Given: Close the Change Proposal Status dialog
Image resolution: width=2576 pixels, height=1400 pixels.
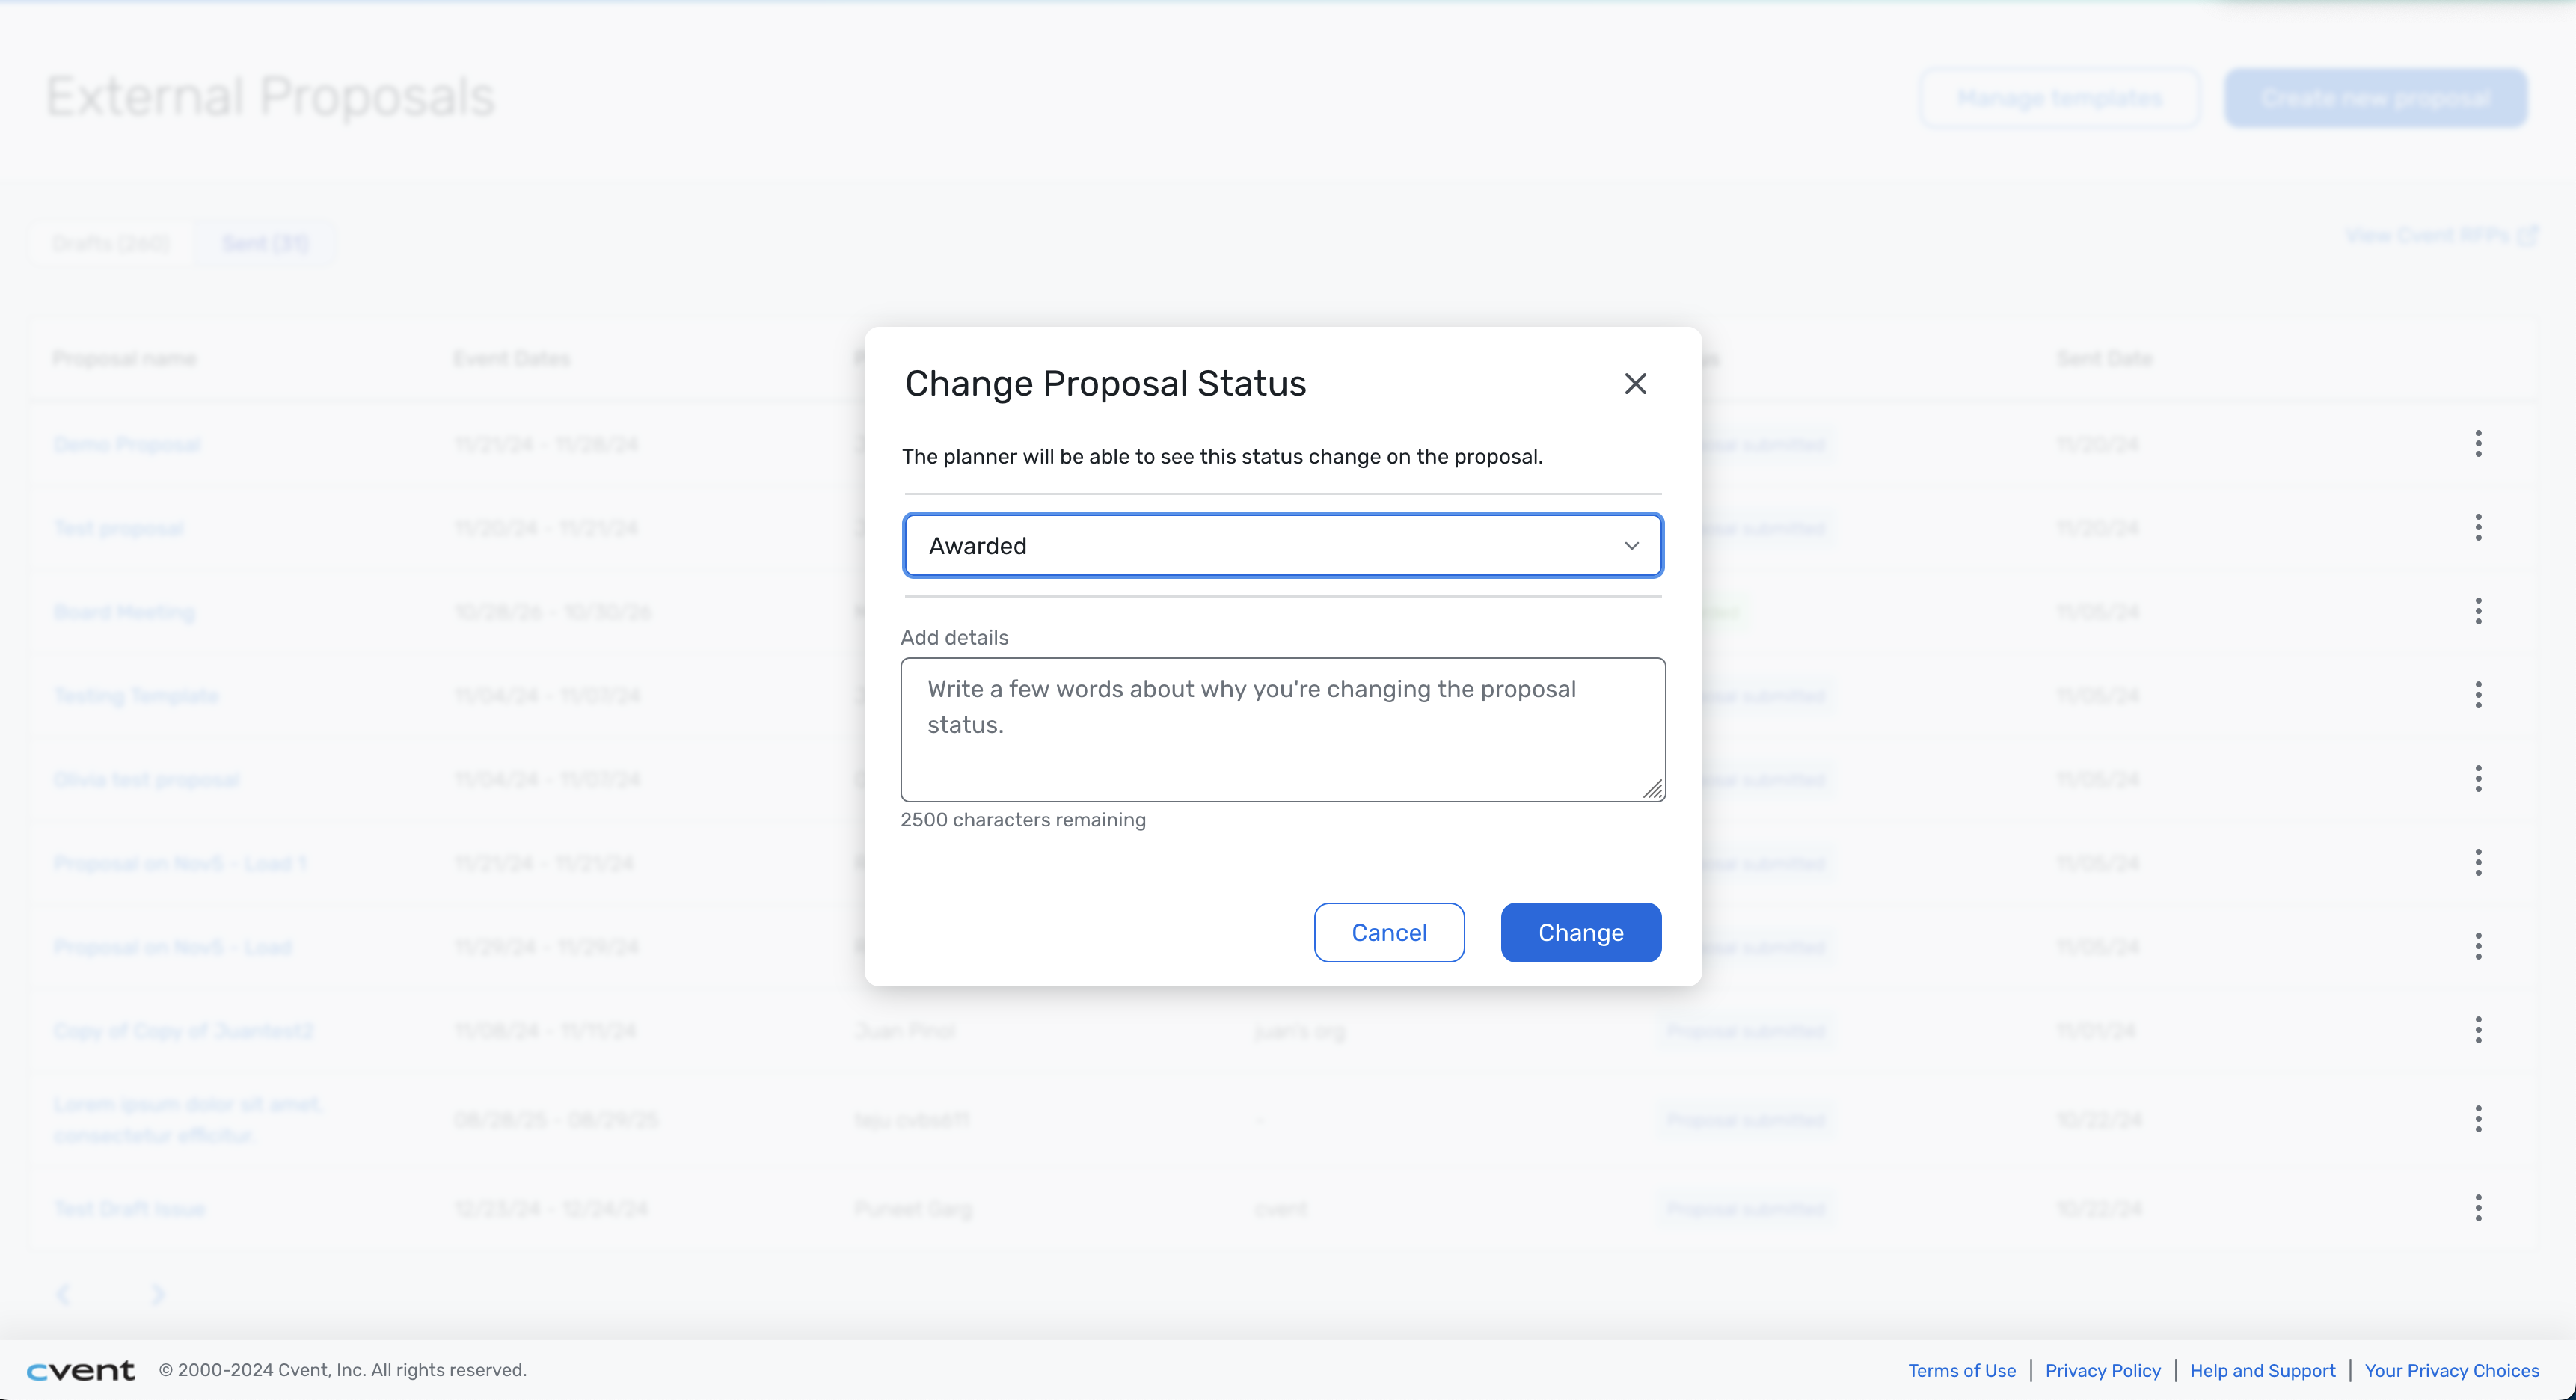Looking at the screenshot, I should click(1635, 384).
